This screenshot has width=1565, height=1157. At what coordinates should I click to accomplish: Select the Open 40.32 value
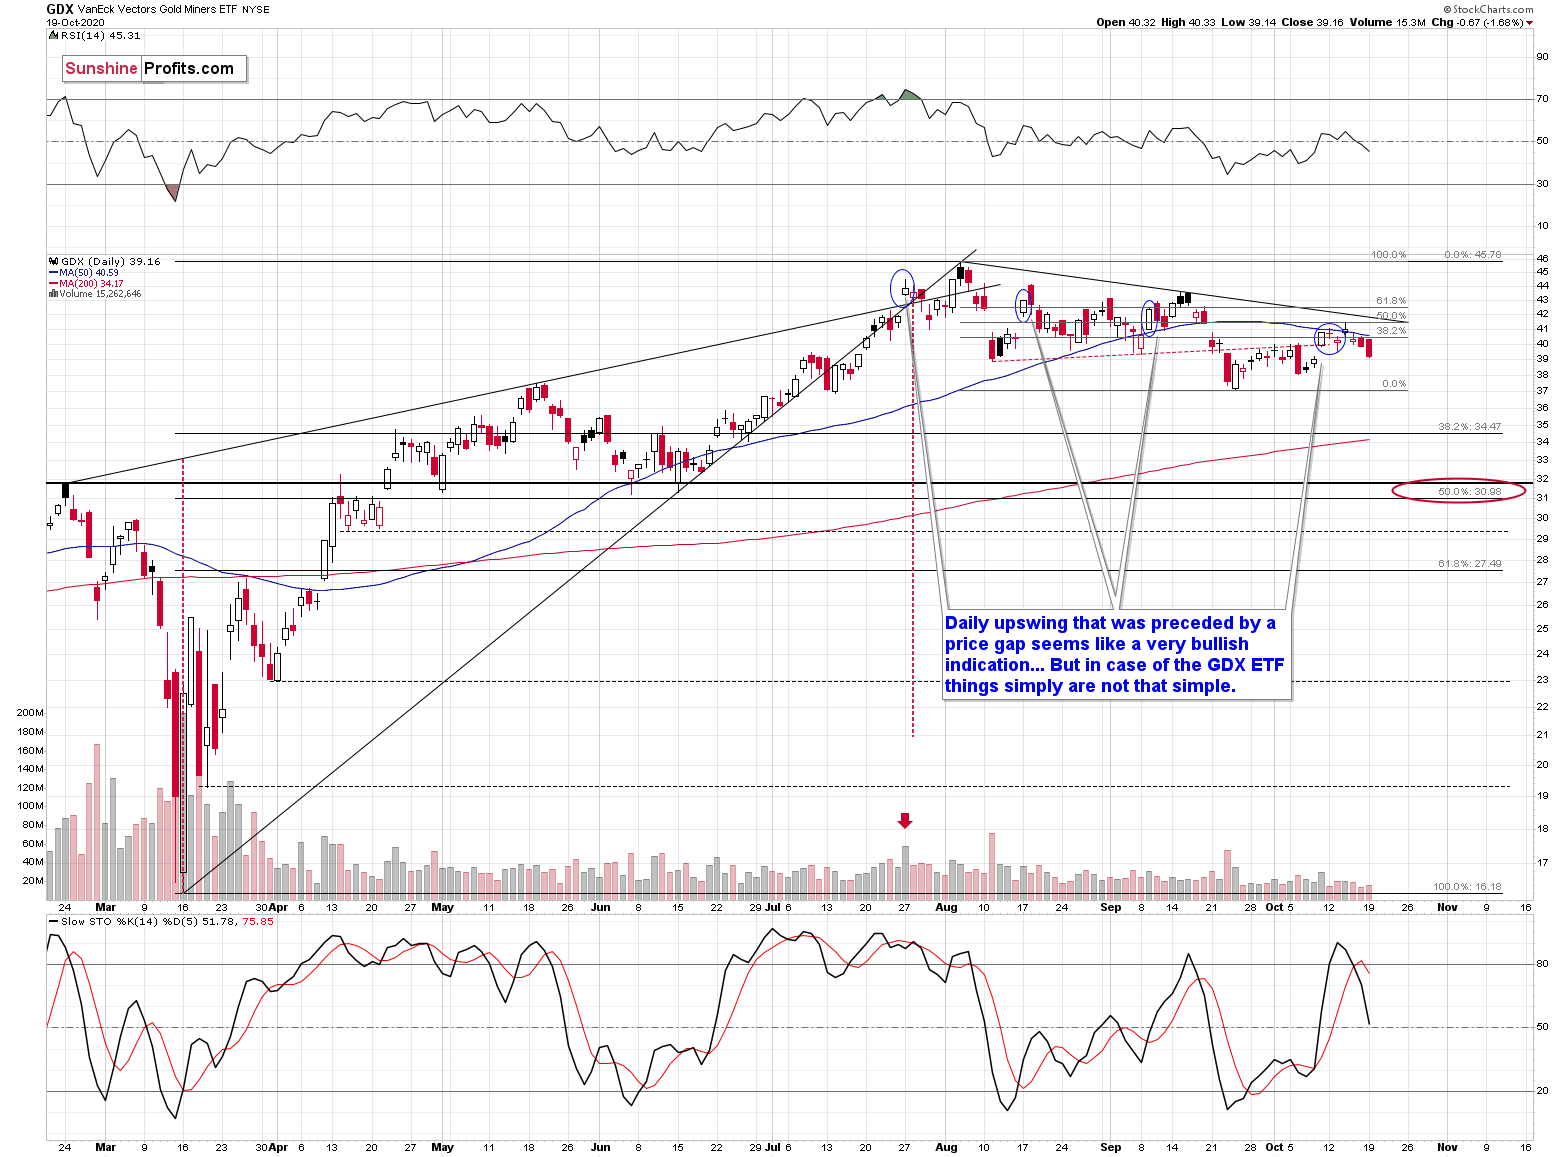click(x=1125, y=22)
